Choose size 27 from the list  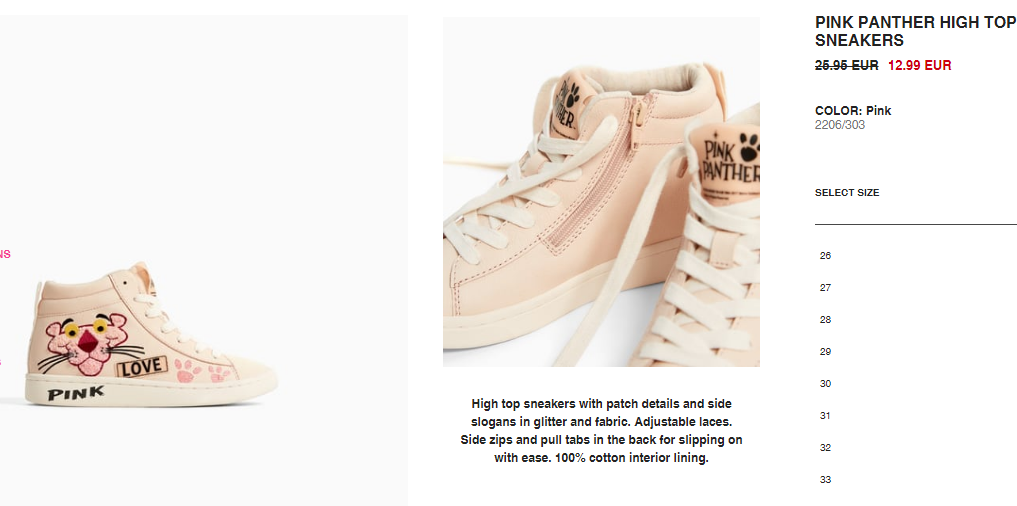825,287
